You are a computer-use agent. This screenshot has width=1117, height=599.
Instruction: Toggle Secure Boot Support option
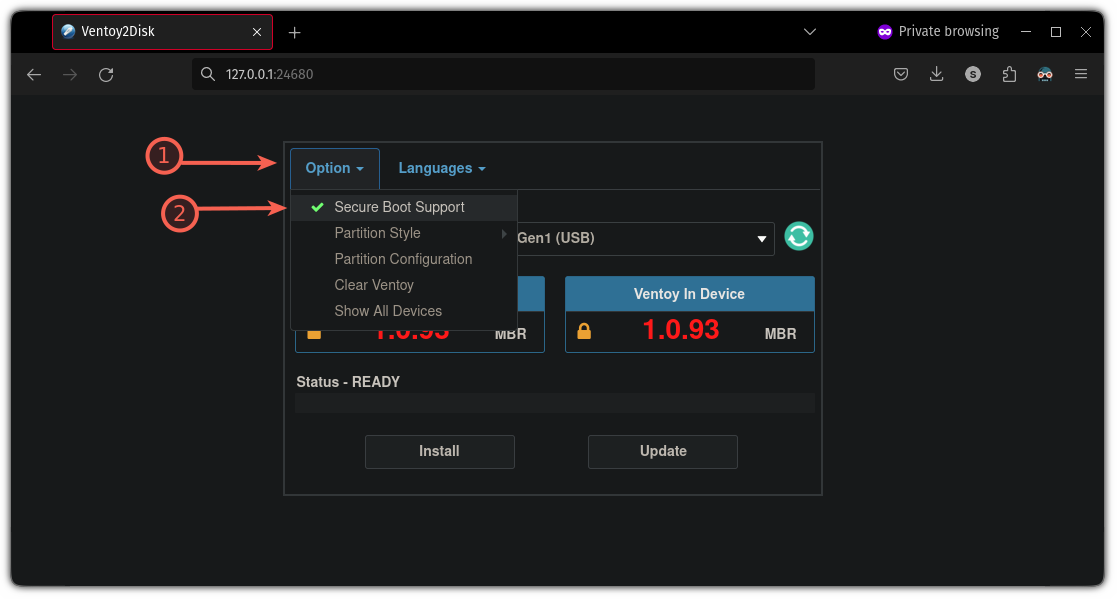(404, 207)
